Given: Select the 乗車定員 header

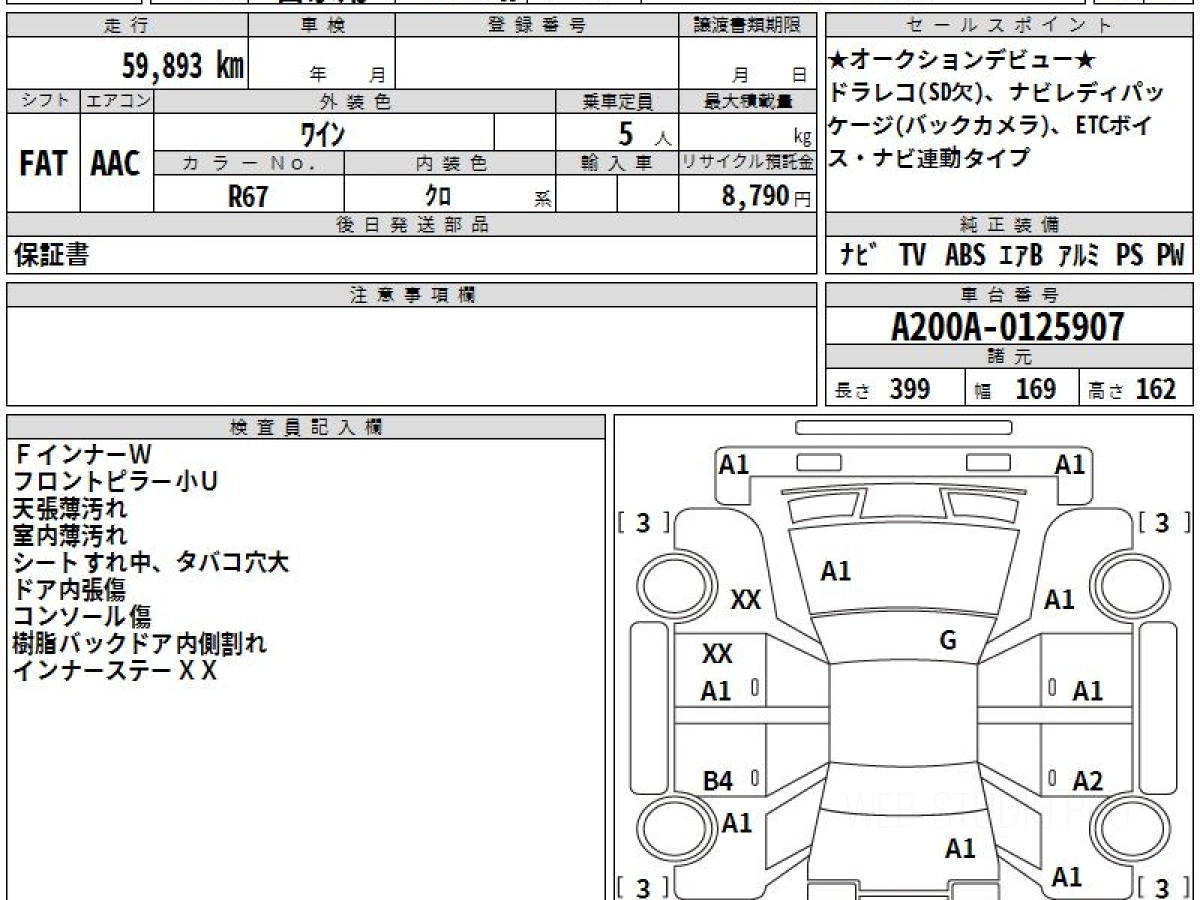Looking at the screenshot, I should click(x=617, y=101).
